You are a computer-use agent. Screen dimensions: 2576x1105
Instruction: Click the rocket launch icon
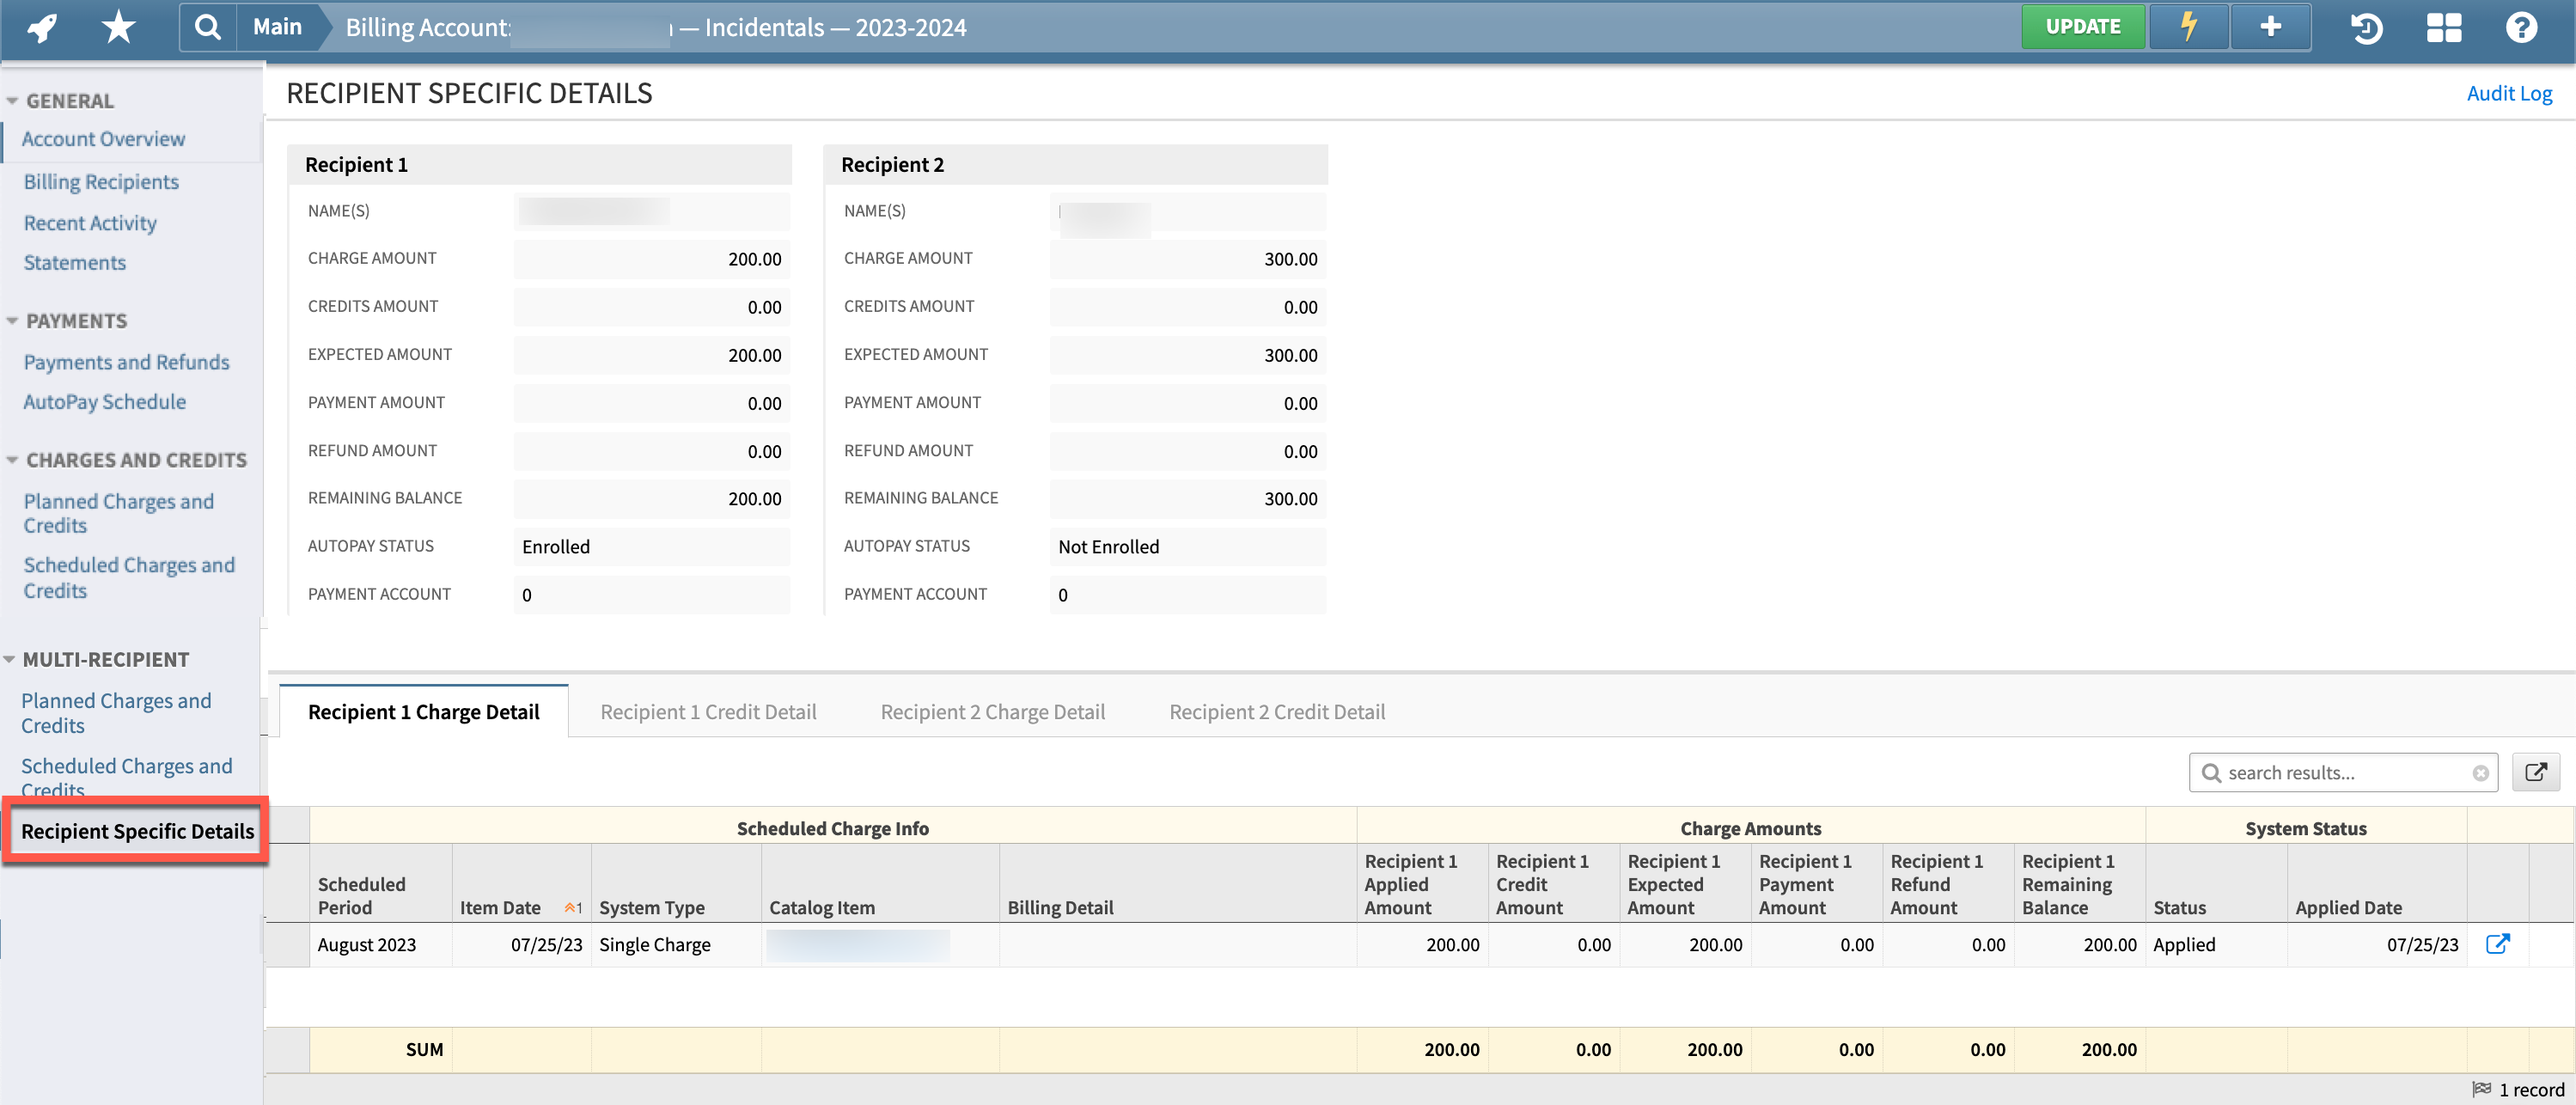coord(40,27)
